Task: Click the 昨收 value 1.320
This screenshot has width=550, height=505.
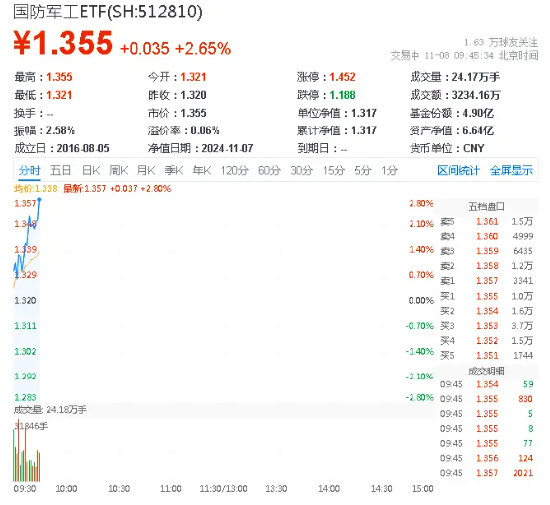Action: click(193, 95)
